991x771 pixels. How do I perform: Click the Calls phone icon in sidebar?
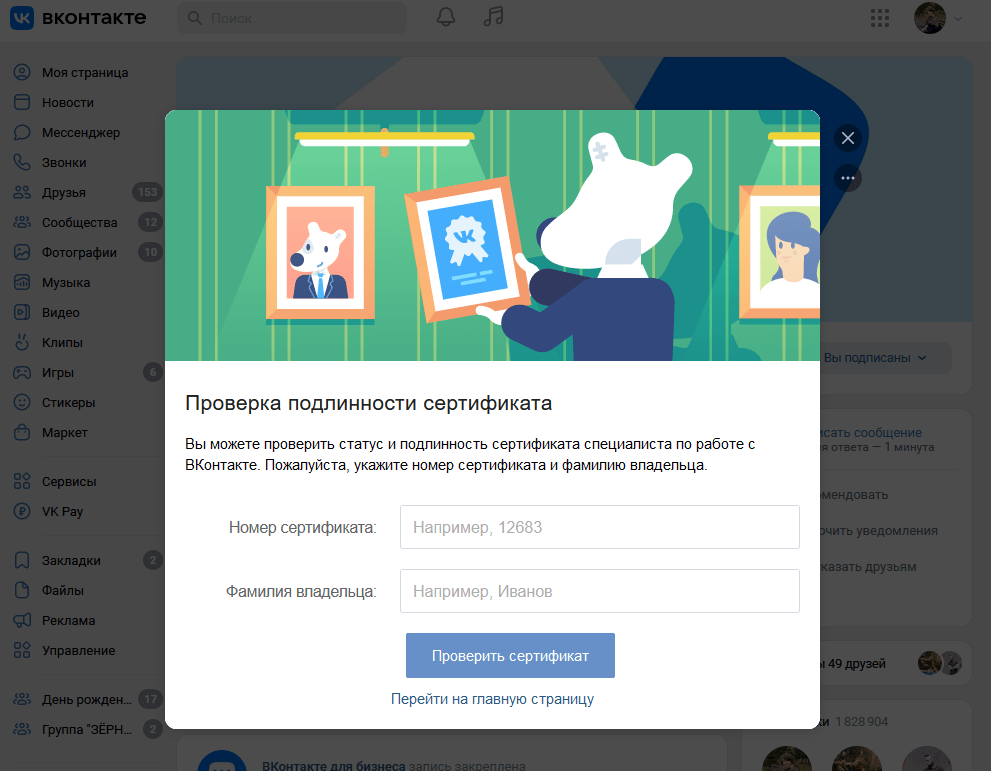click(x=22, y=163)
